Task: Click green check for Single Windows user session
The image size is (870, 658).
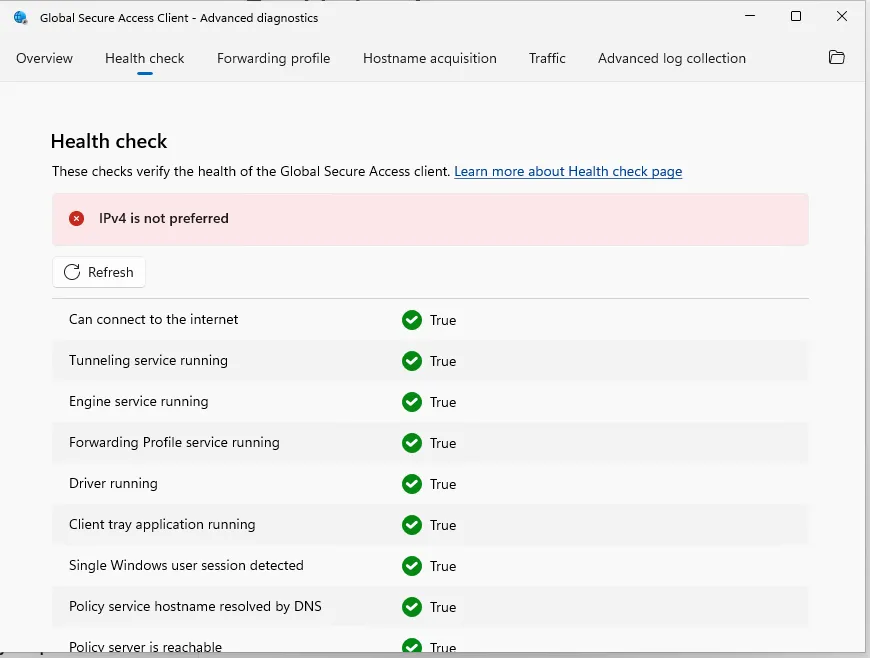Action: tap(412, 566)
